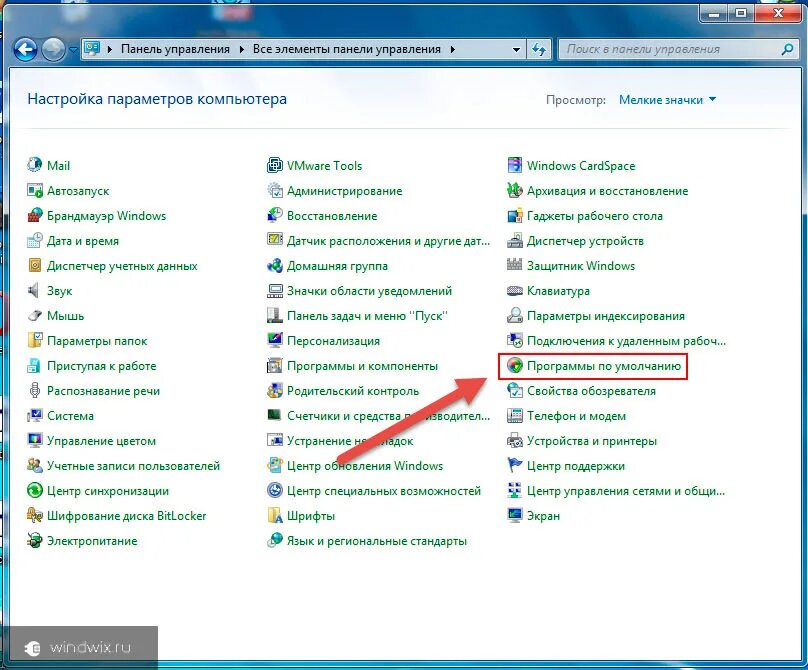The image size is (808, 670).
Task: Open the Восстановление link
Action: 332,215
